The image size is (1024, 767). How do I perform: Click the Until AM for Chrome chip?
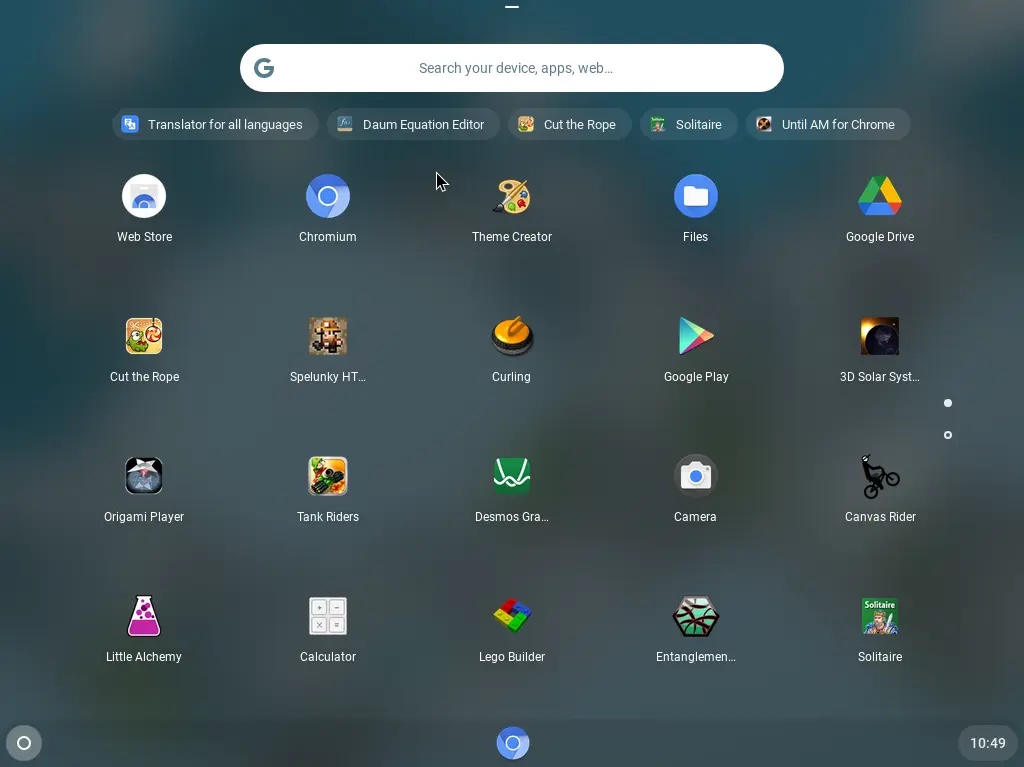[x=827, y=124]
